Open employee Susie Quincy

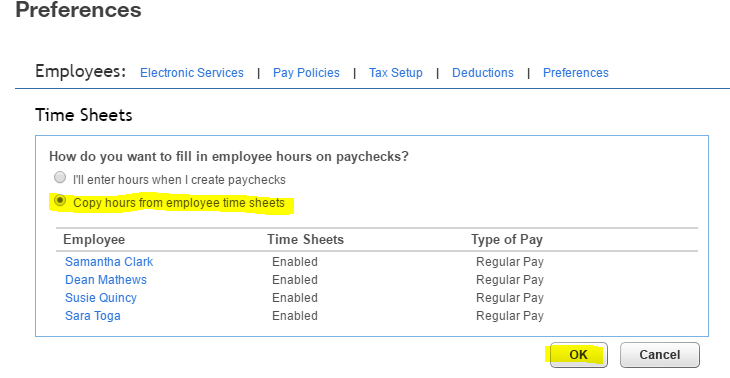tap(101, 298)
